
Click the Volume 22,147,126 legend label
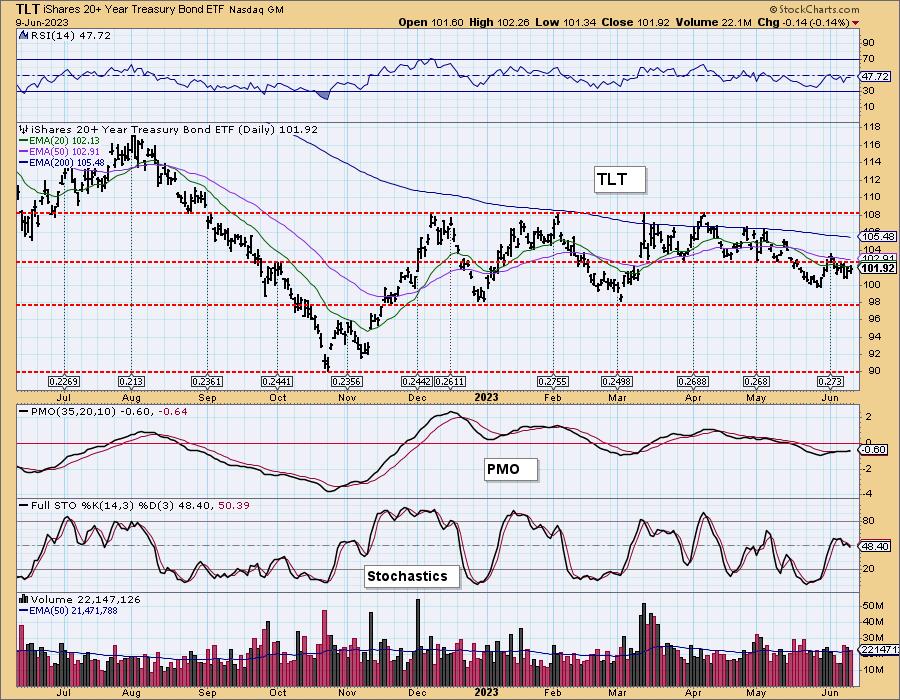coord(86,599)
